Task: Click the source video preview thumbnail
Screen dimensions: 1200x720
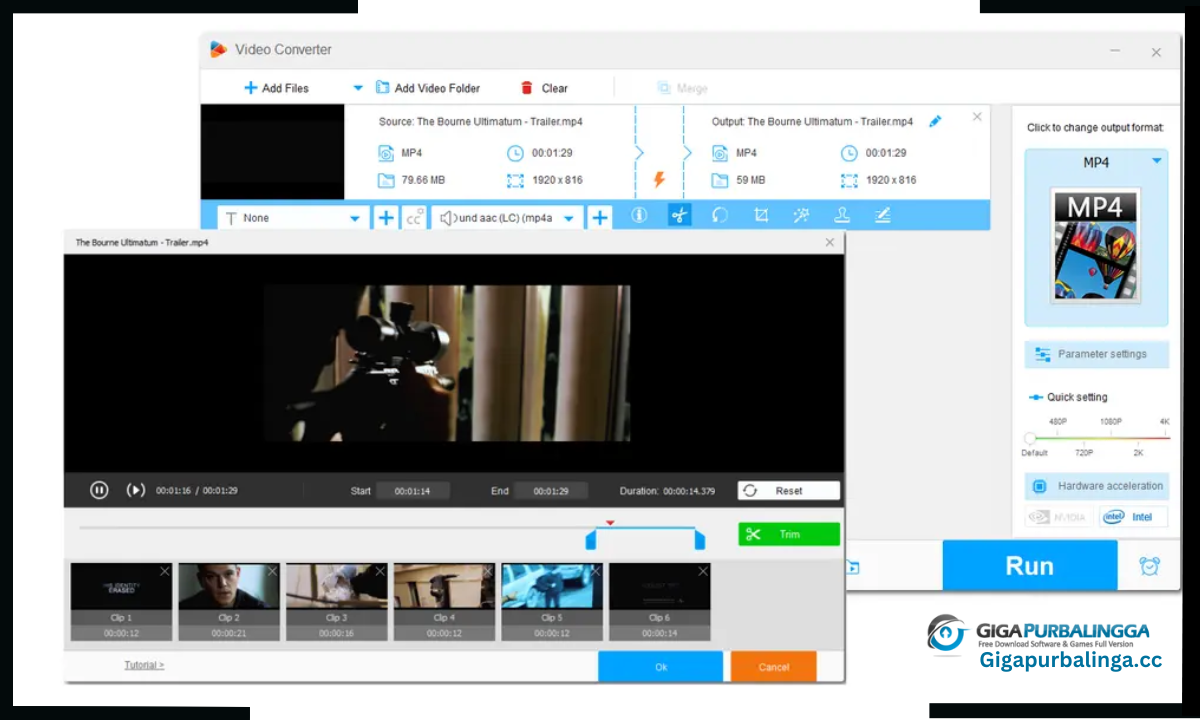Action: pos(272,152)
